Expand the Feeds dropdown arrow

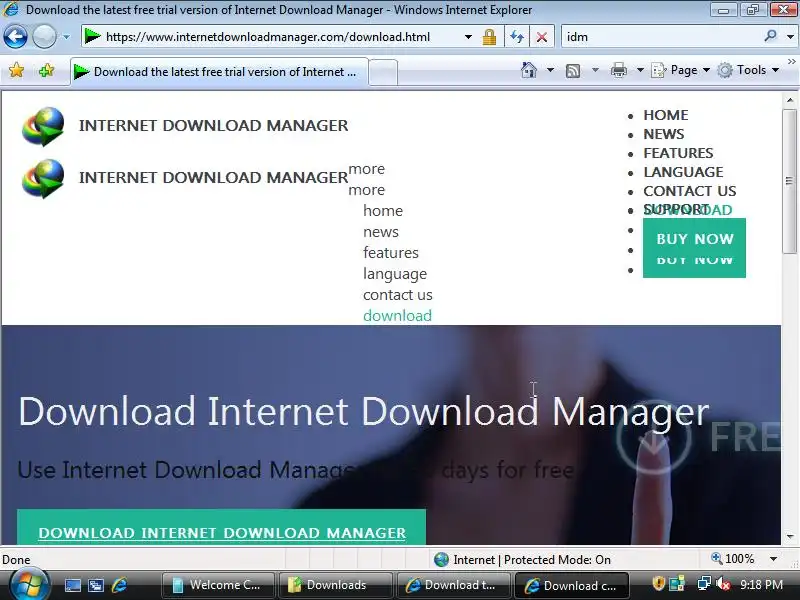pos(595,70)
